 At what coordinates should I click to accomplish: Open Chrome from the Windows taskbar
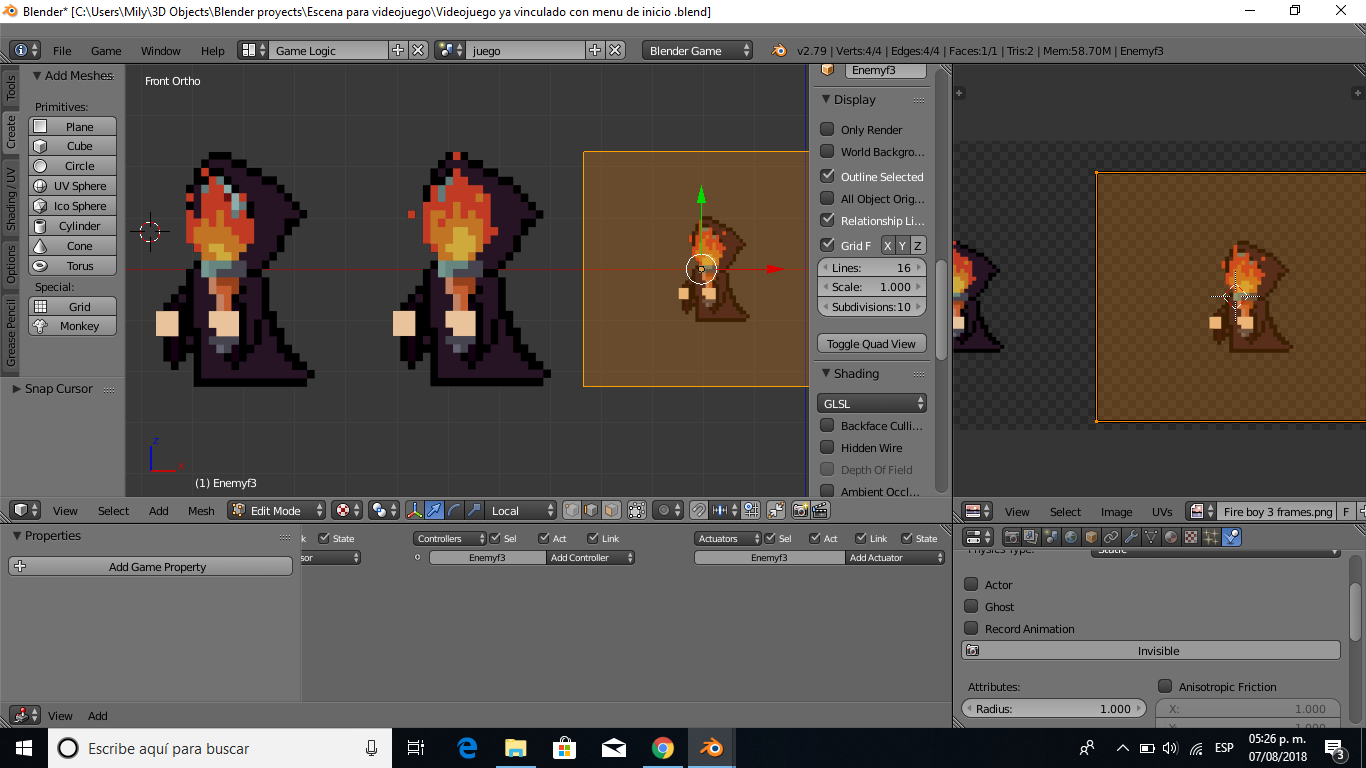pyautogui.click(x=662, y=747)
